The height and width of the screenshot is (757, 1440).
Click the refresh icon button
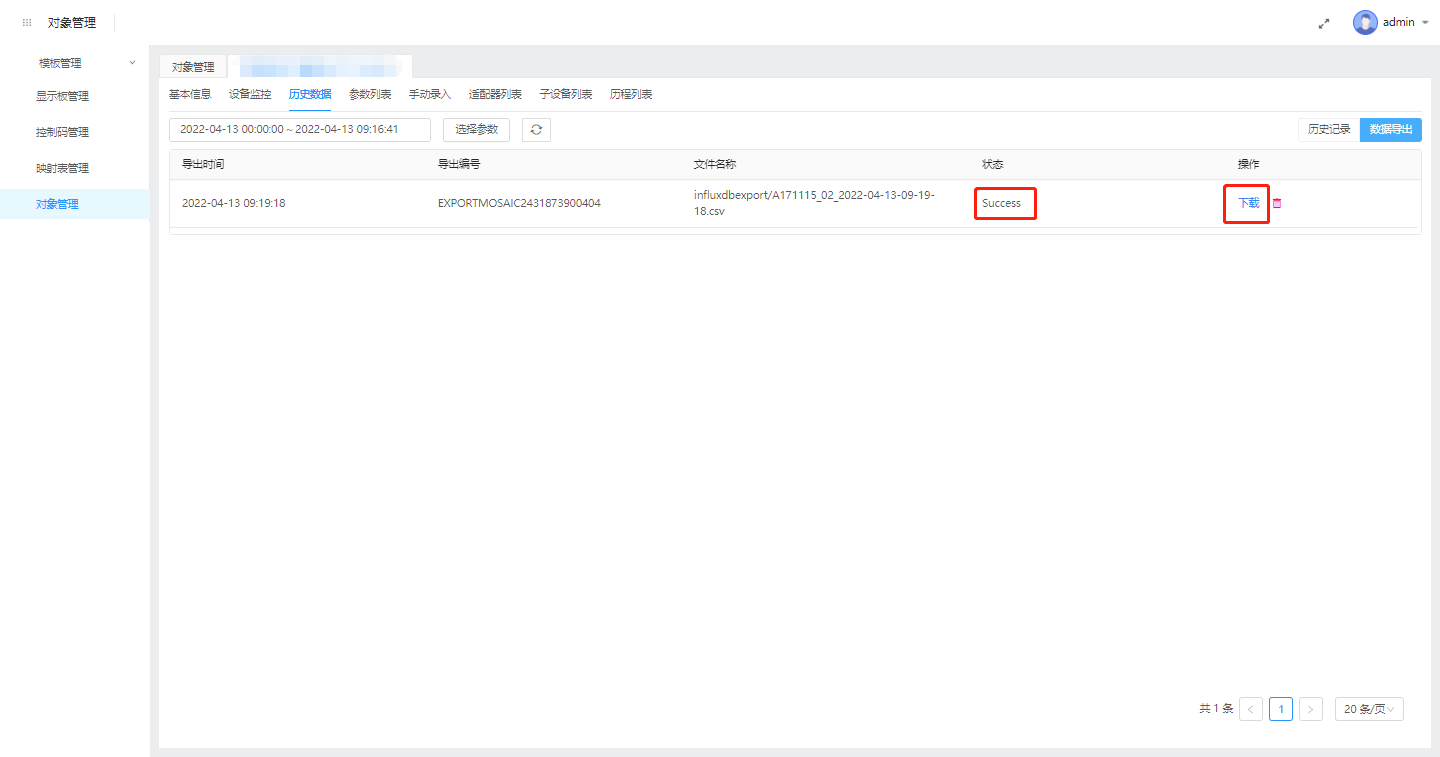(536, 129)
